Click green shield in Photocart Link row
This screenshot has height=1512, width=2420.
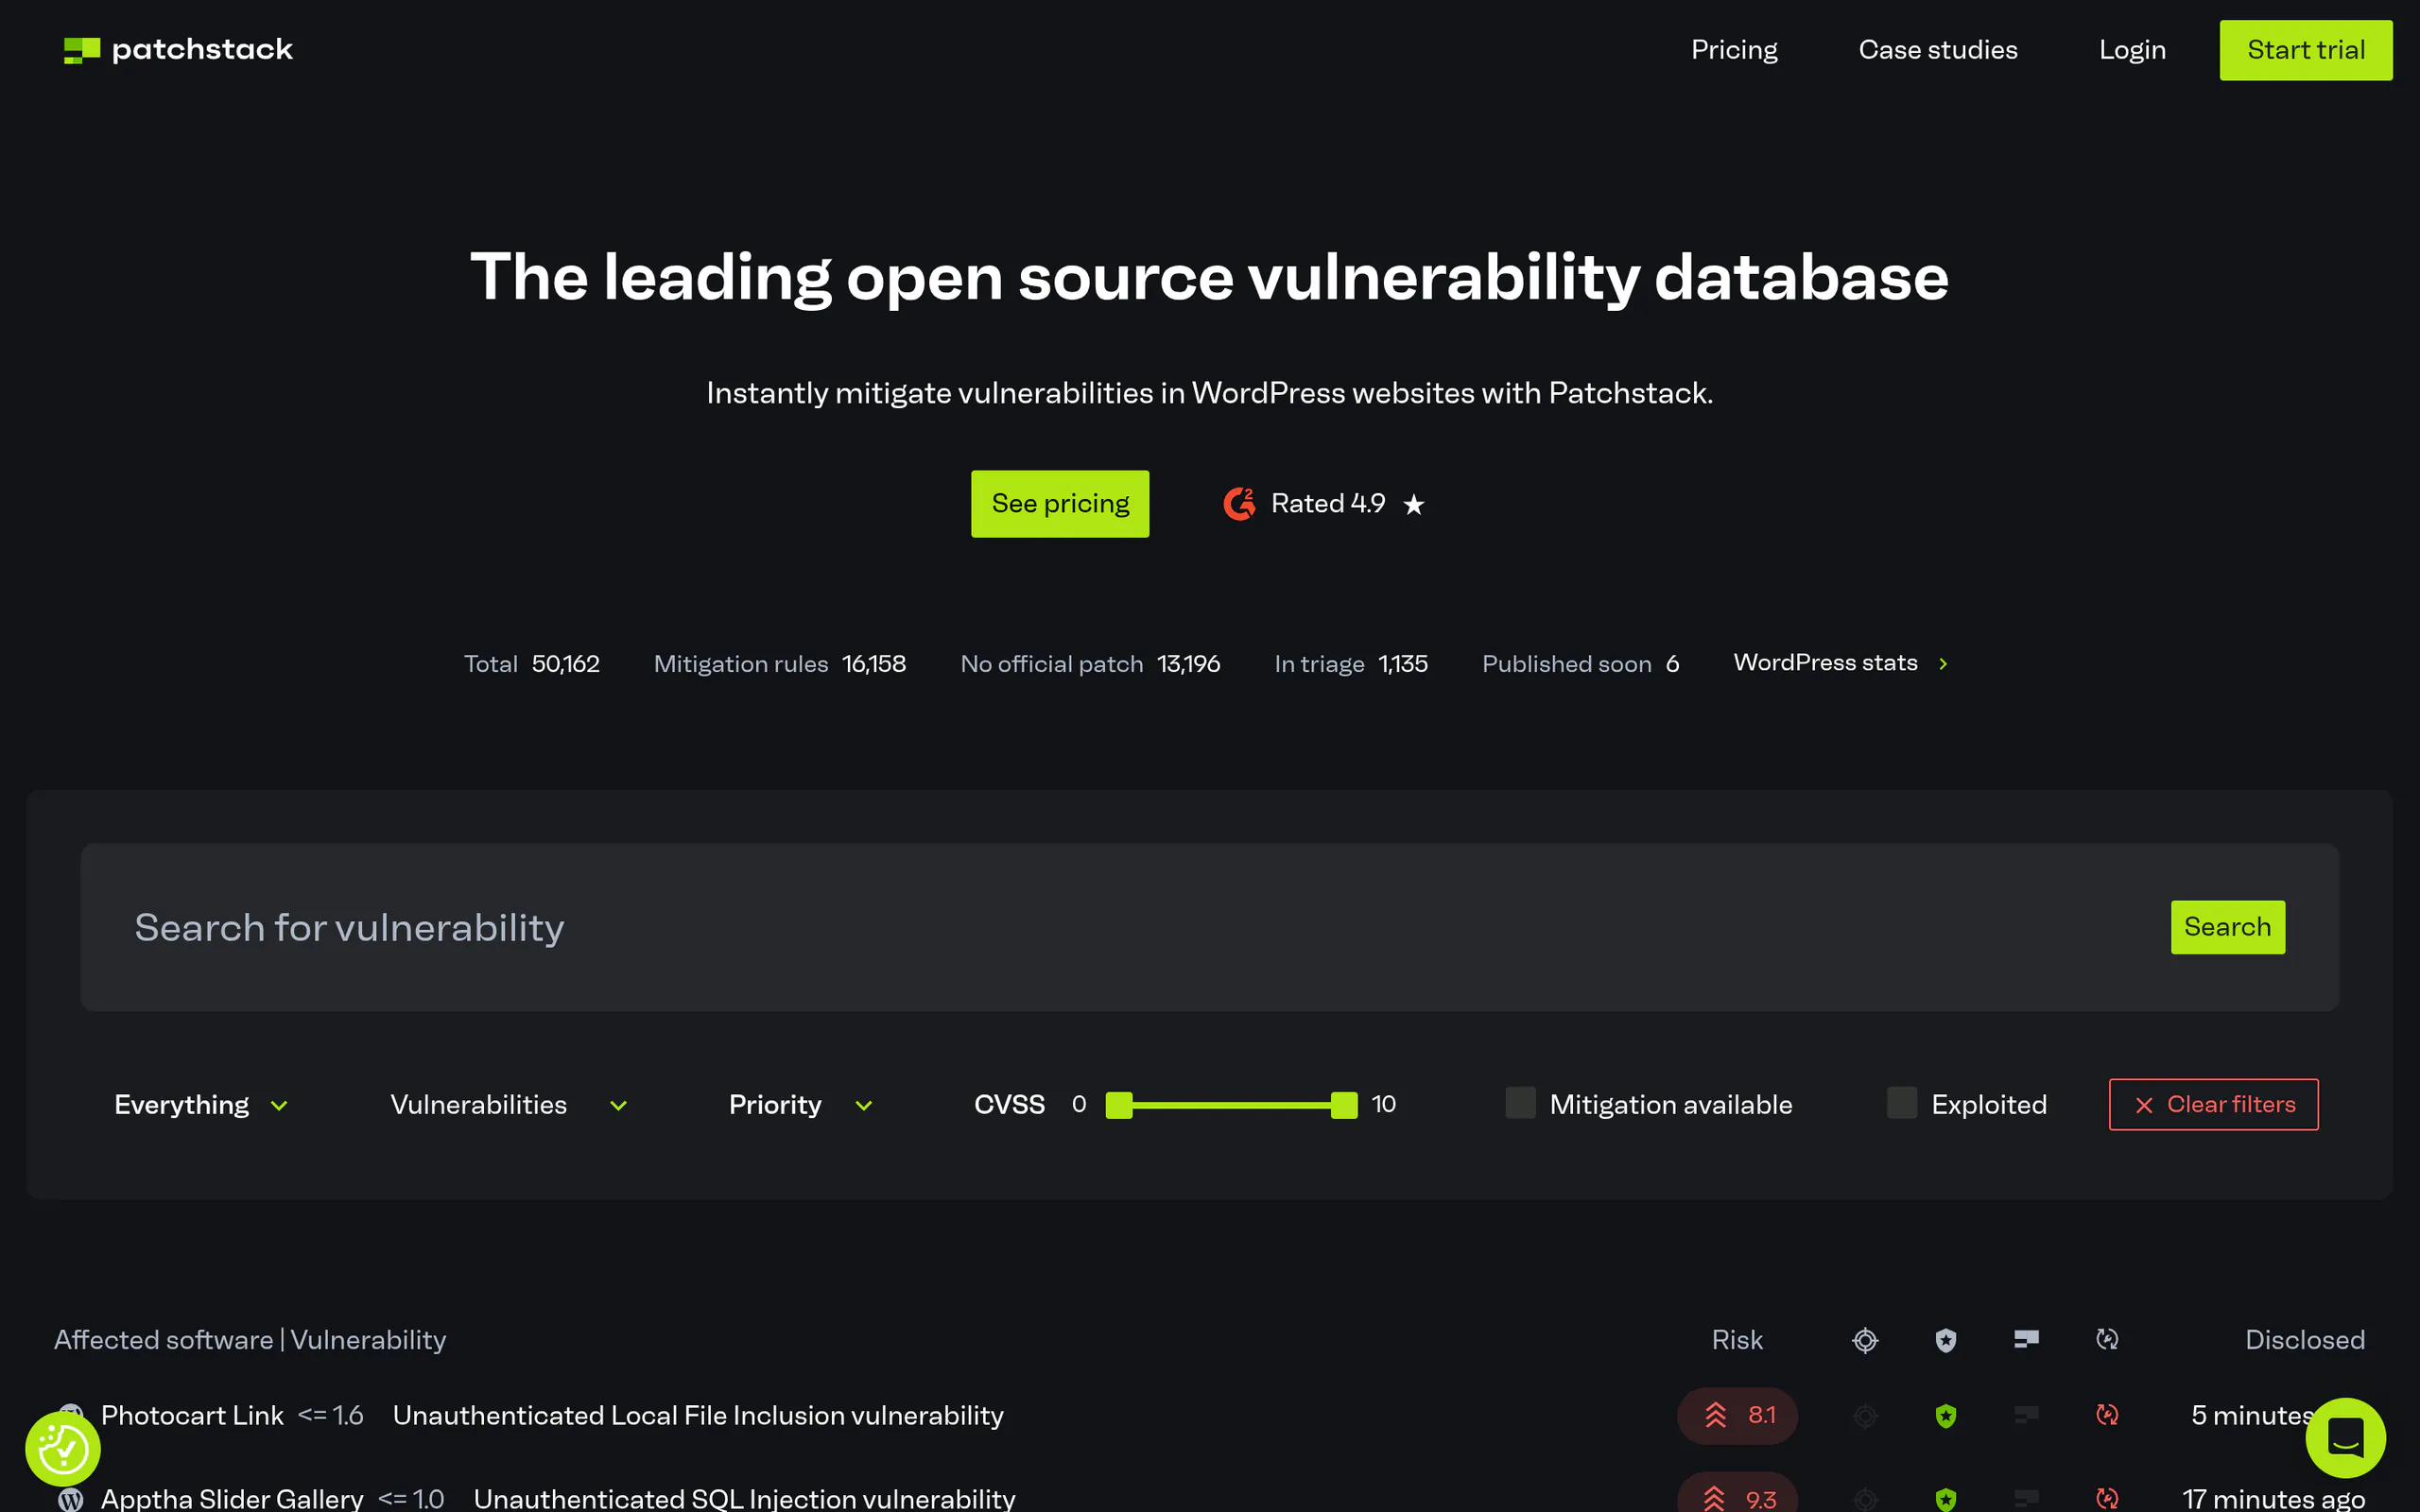tap(1945, 1416)
